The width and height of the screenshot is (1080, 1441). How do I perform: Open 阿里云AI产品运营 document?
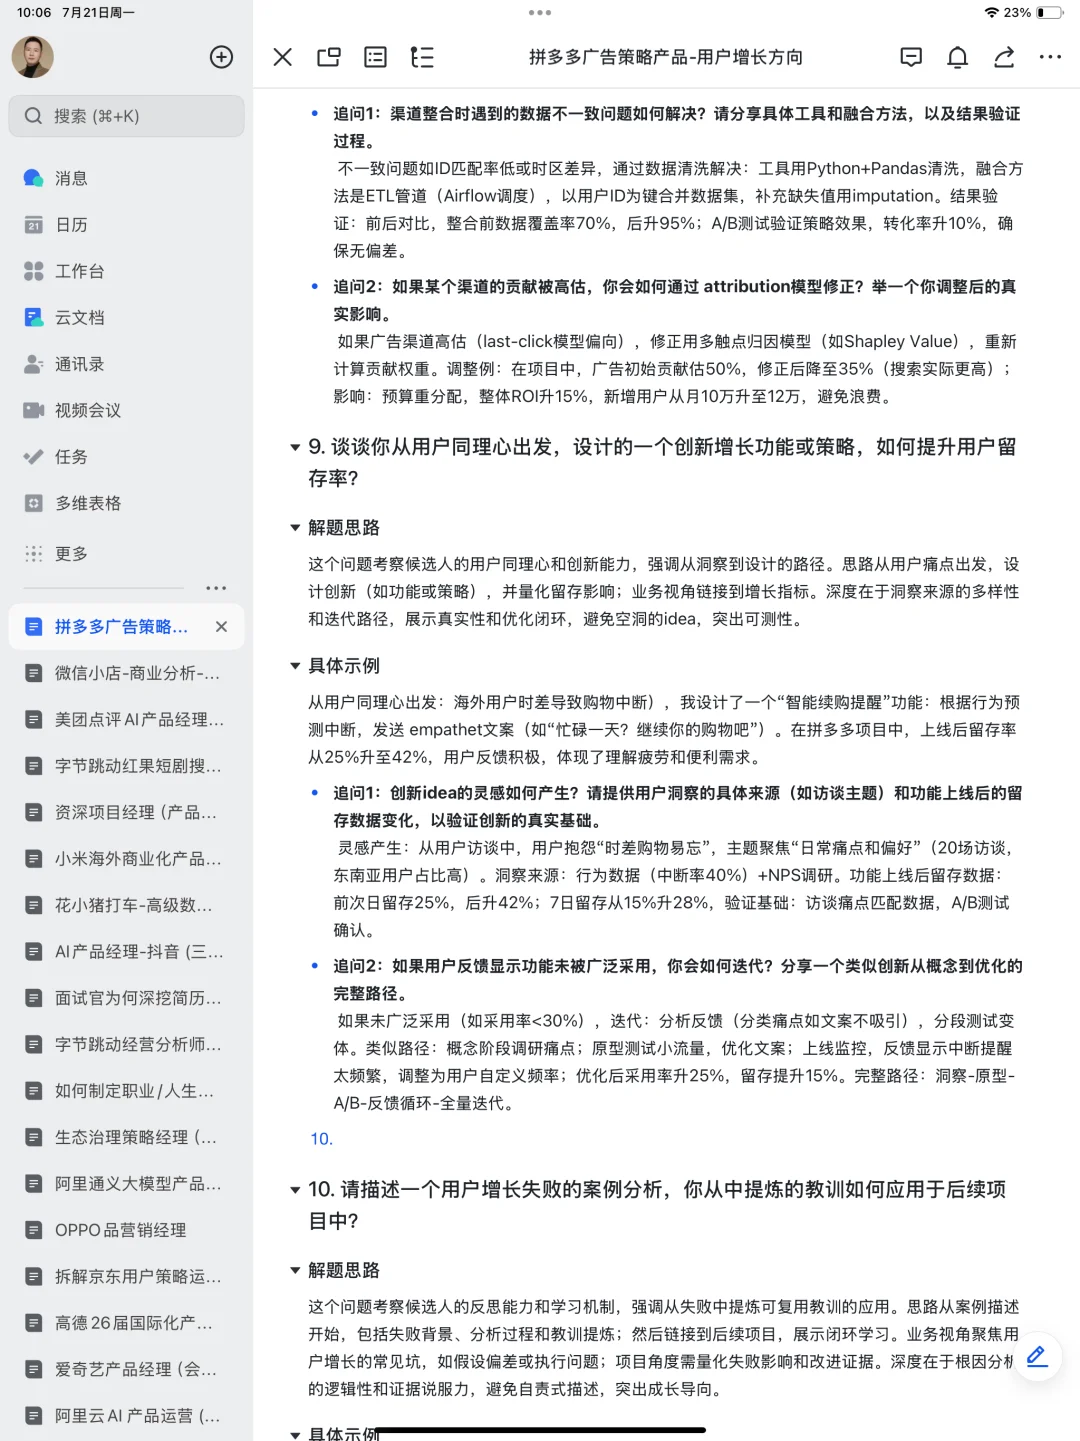pos(126,1416)
